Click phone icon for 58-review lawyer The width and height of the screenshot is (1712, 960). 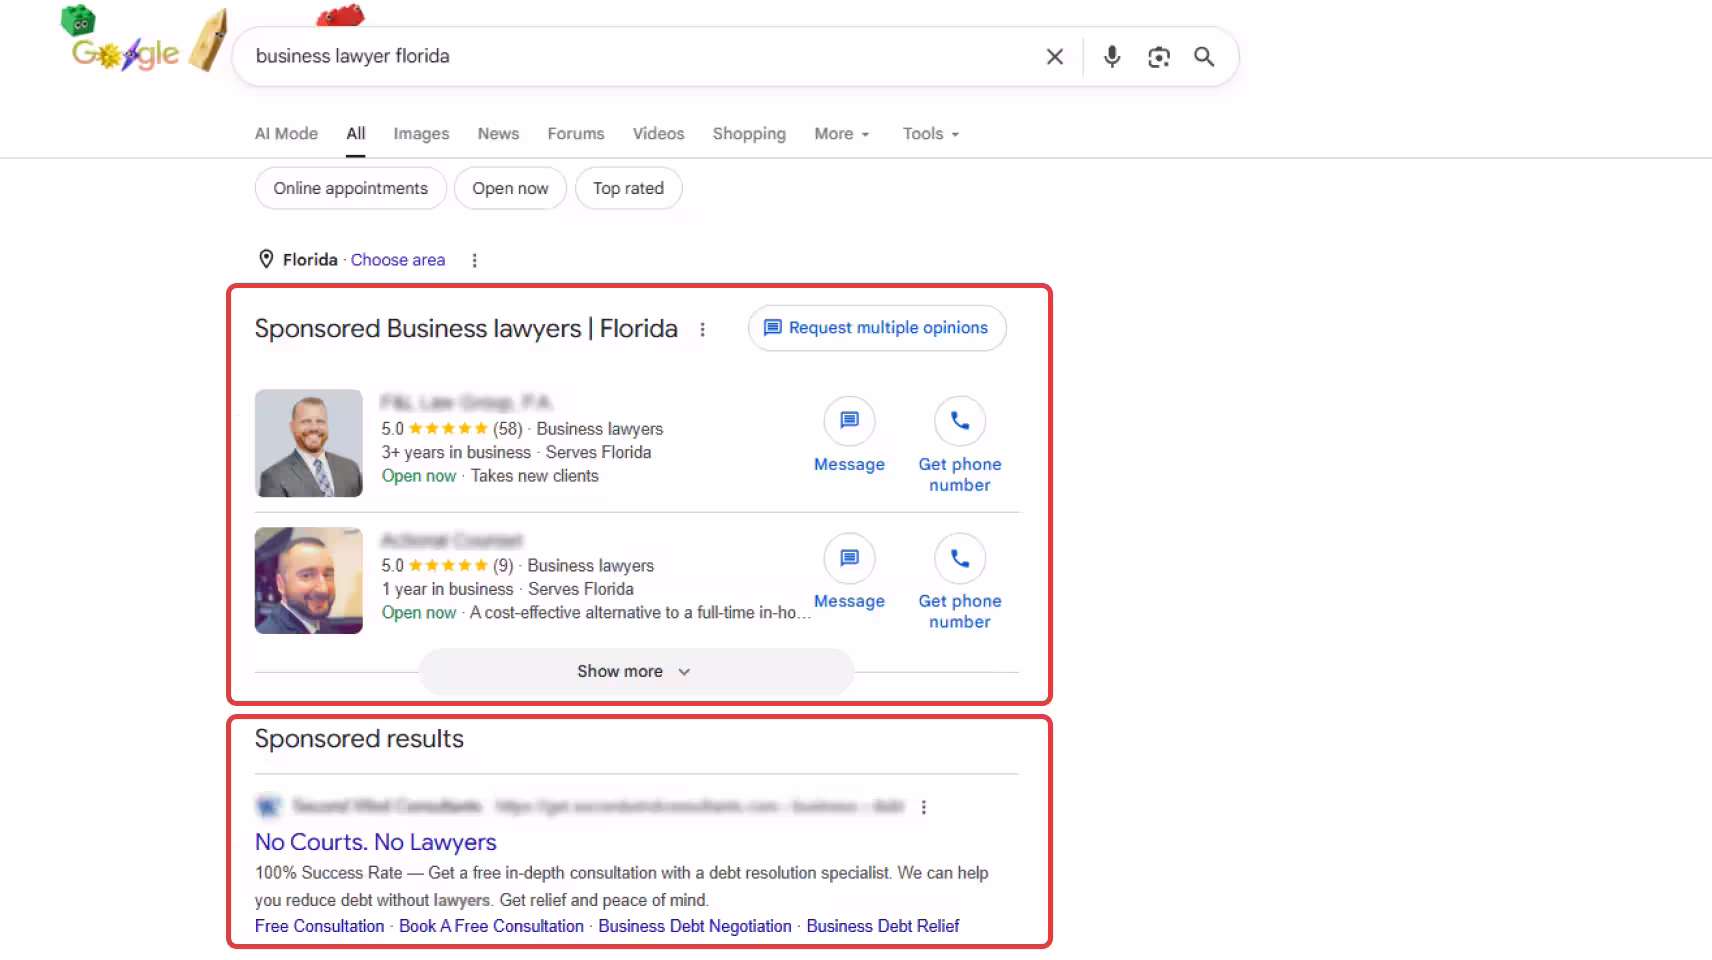pyautogui.click(x=959, y=421)
